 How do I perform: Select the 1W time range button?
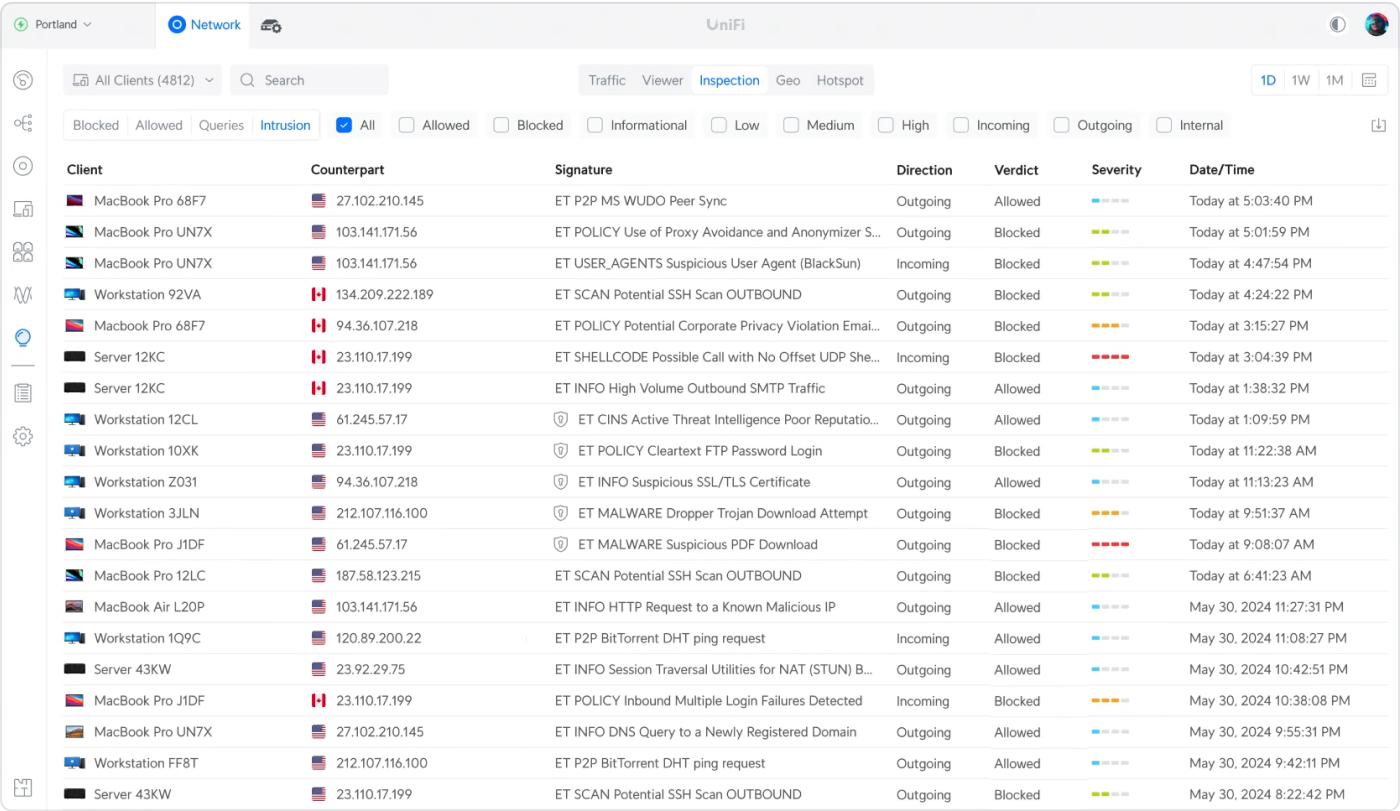[x=1300, y=80]
